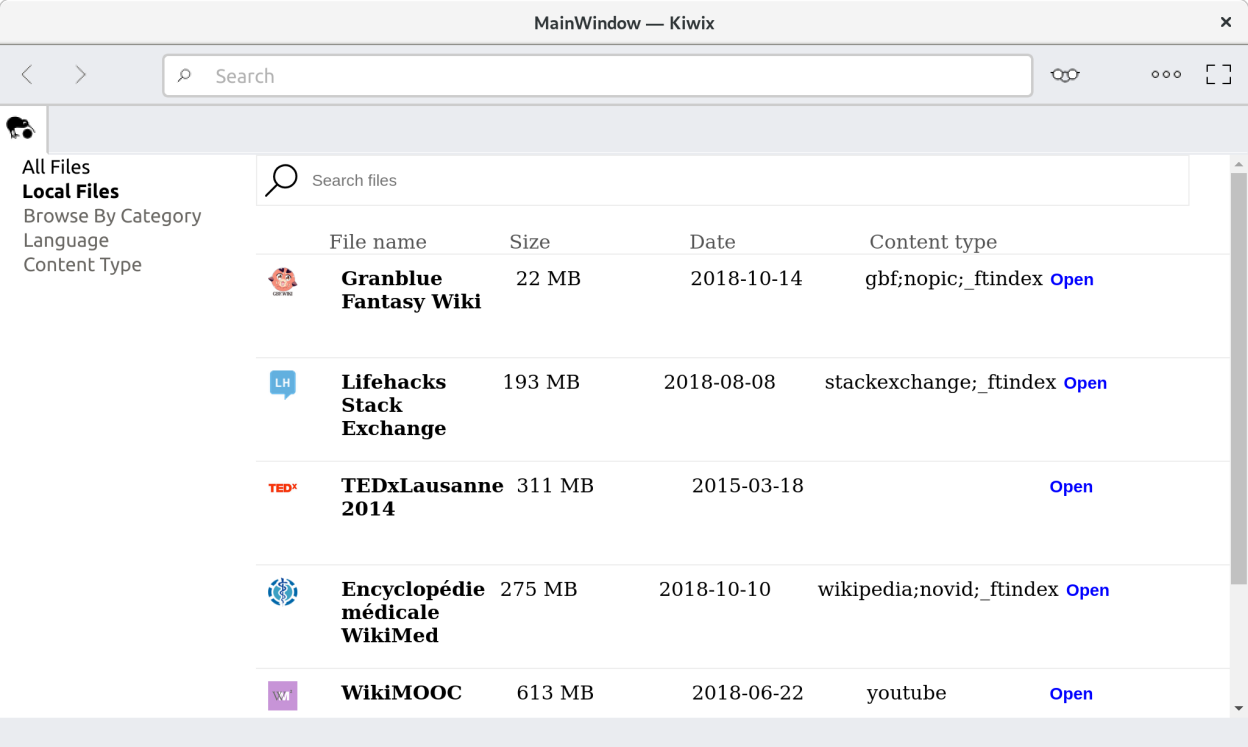Open the three-dots more options menu
Image resolution: width=1248 pixels, height=747 pixels.
[1165, 75]
